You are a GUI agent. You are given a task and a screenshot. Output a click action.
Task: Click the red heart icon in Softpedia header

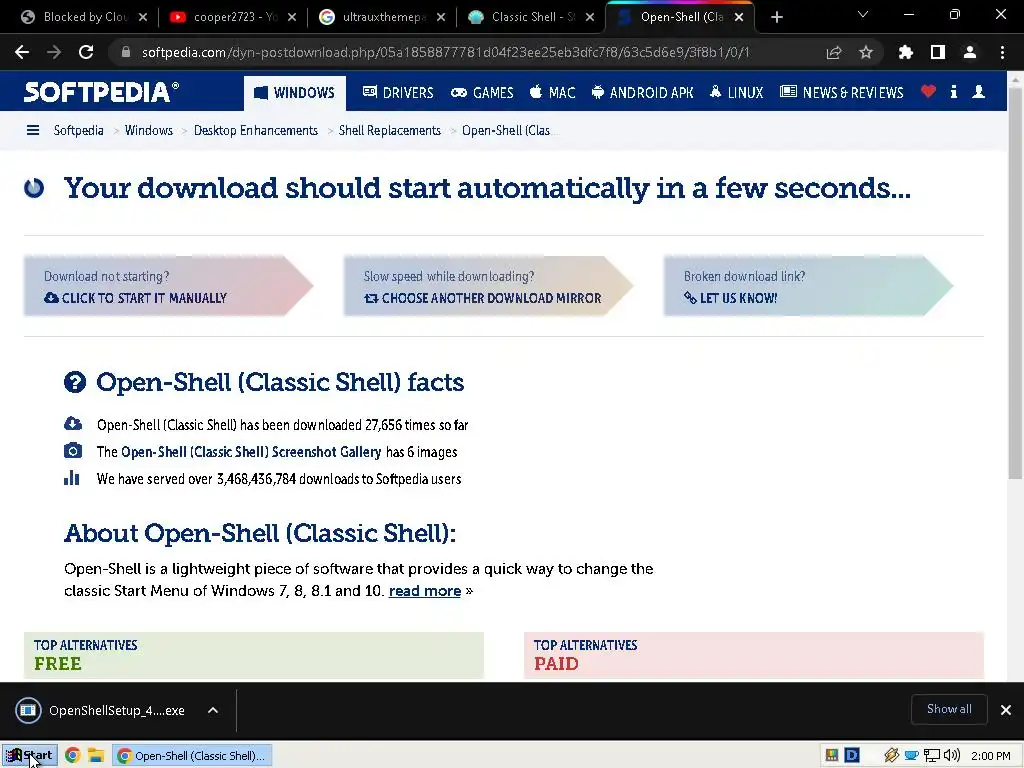(928, 92)
